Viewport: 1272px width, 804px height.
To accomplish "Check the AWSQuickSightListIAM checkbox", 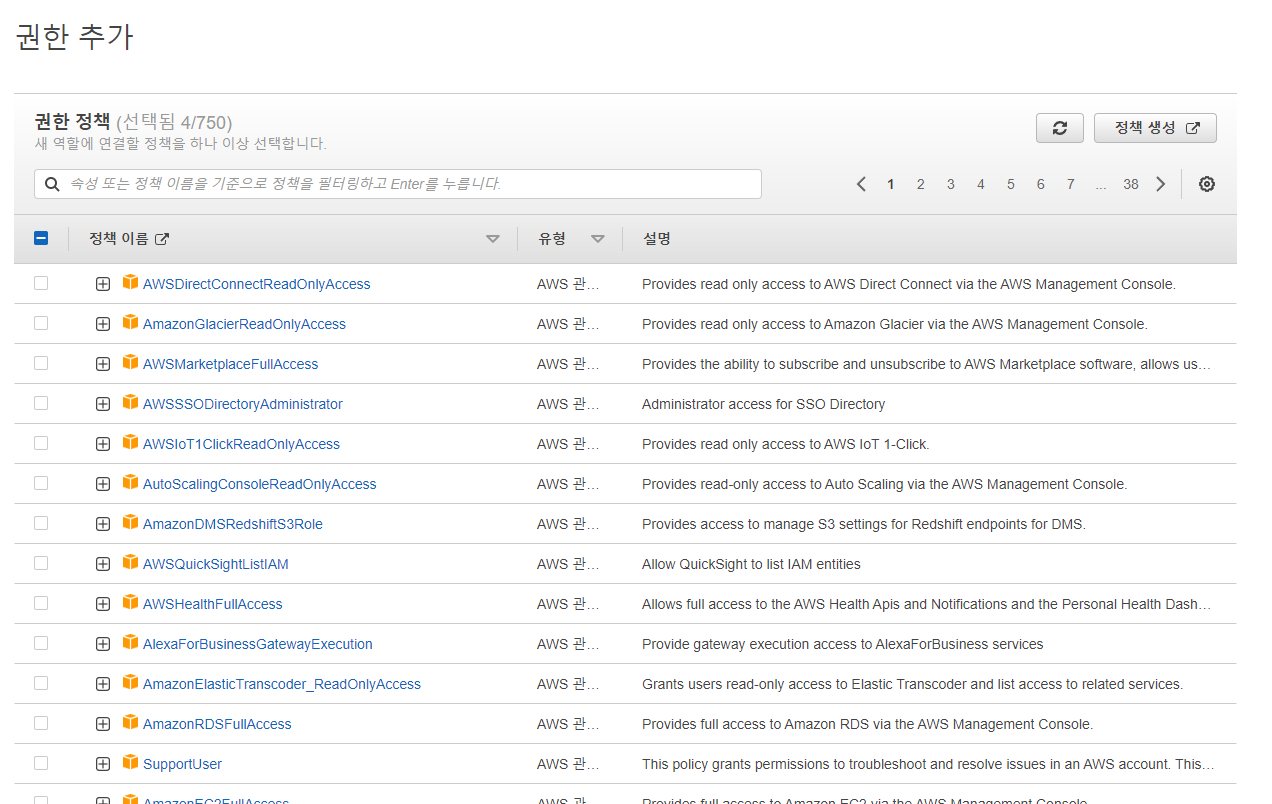I will point(41,563).
